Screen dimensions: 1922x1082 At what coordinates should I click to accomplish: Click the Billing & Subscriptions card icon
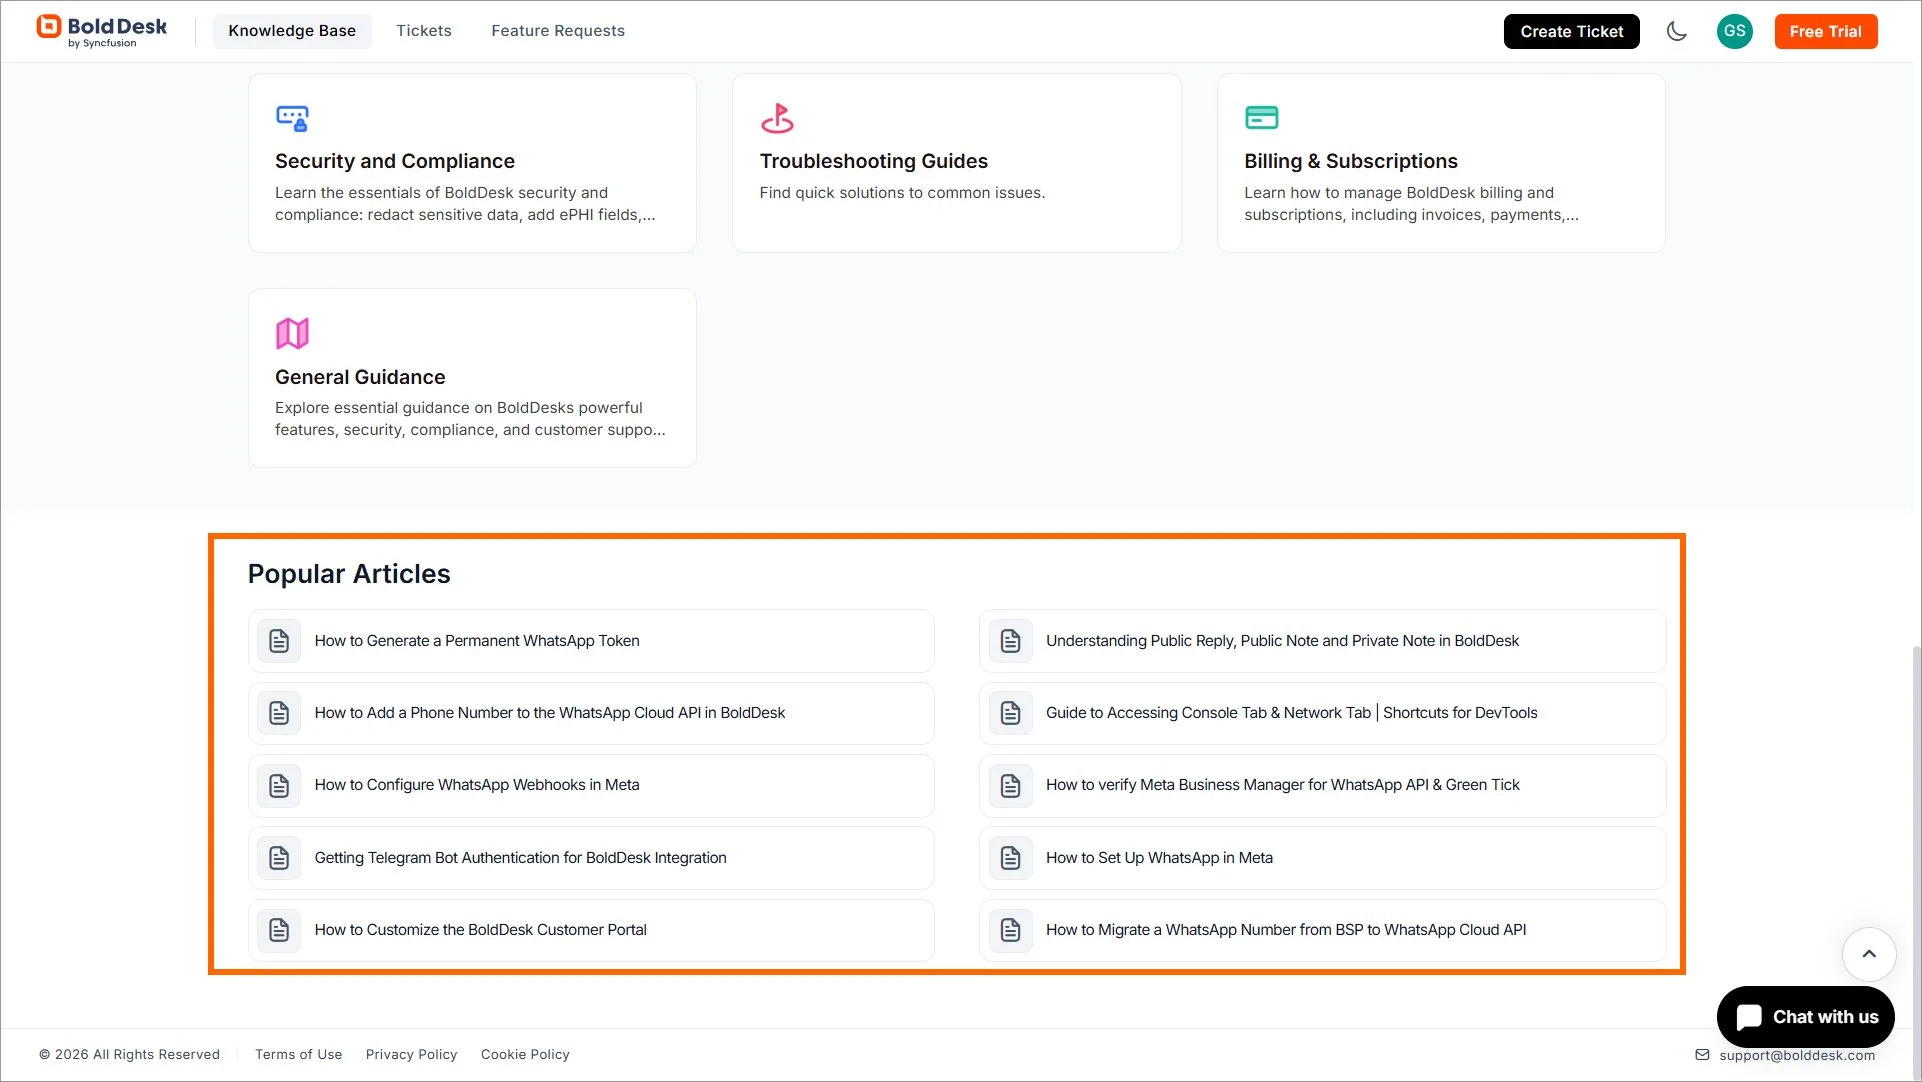point(1261,118)
